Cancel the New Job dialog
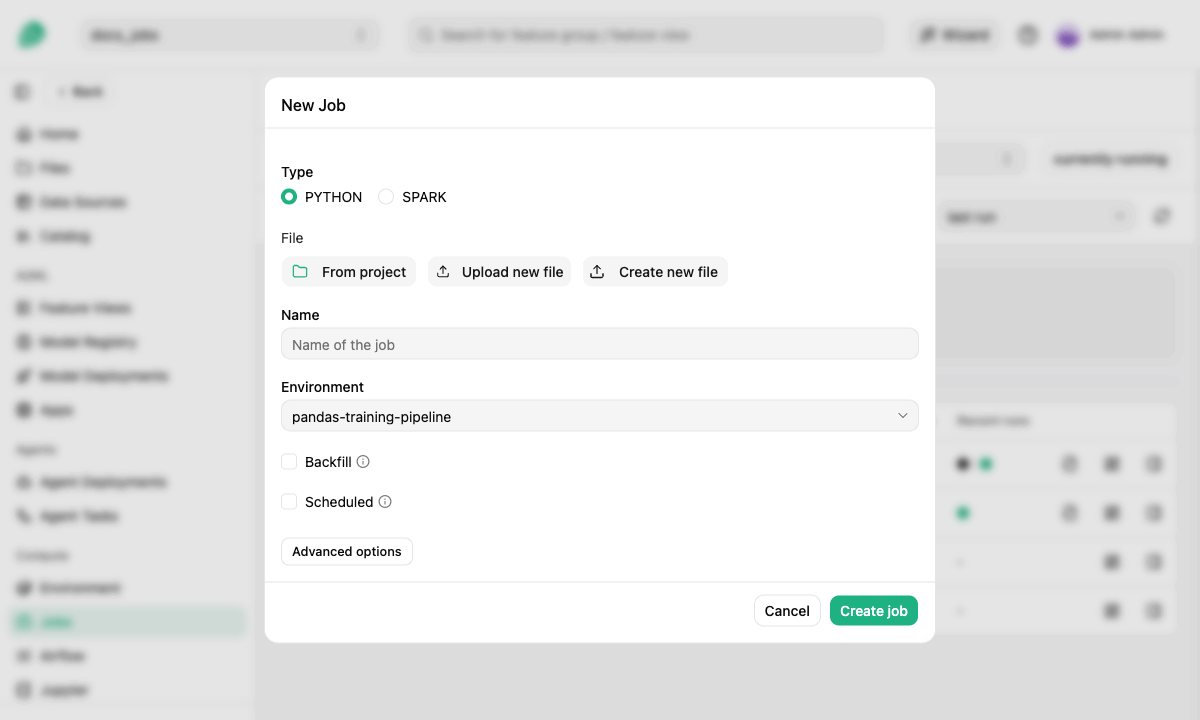1200x720 pixels. [787, 611]
